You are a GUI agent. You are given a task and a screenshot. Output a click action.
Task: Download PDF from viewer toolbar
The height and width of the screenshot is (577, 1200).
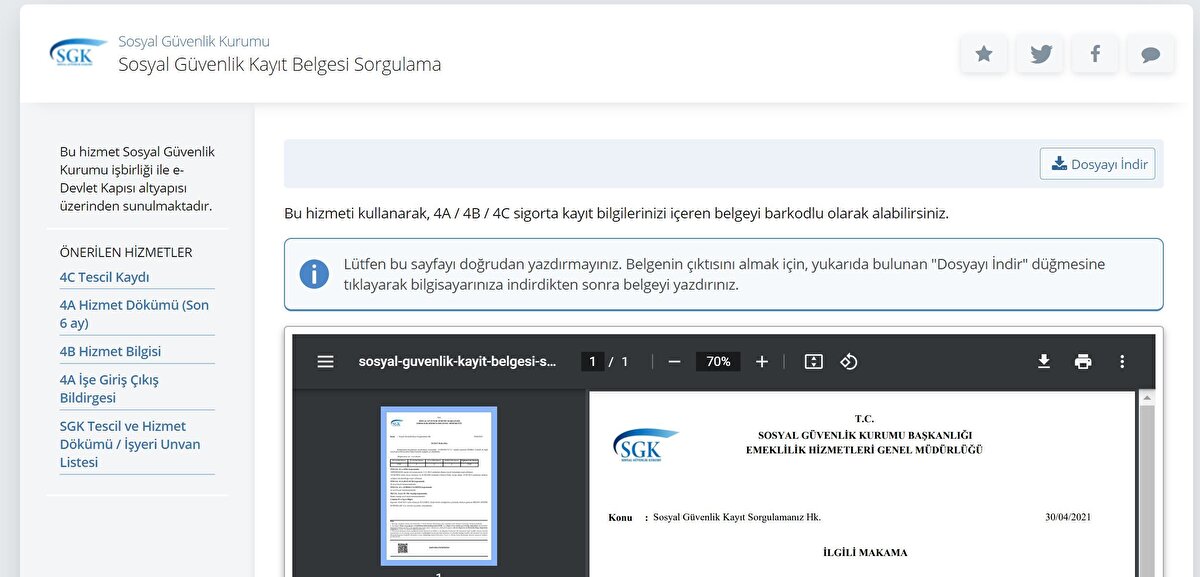(1044, 362)
